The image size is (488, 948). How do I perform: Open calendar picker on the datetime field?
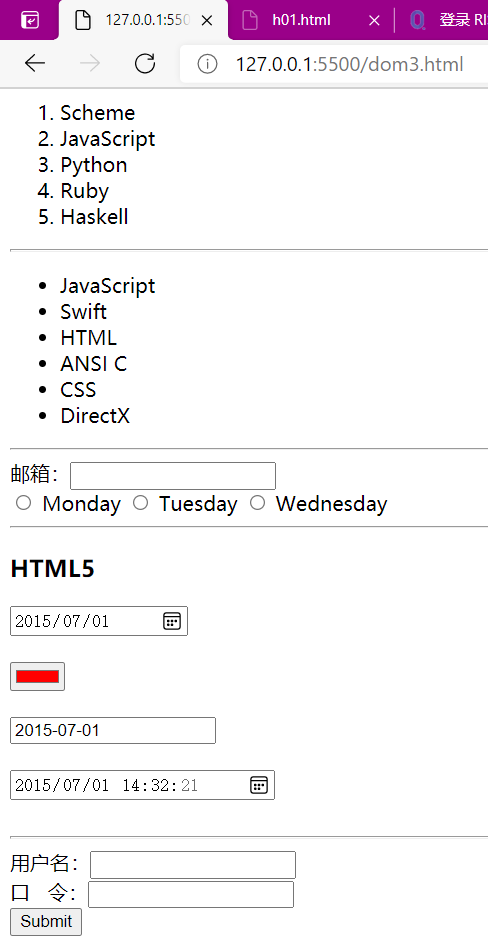(x=259, y=785)
